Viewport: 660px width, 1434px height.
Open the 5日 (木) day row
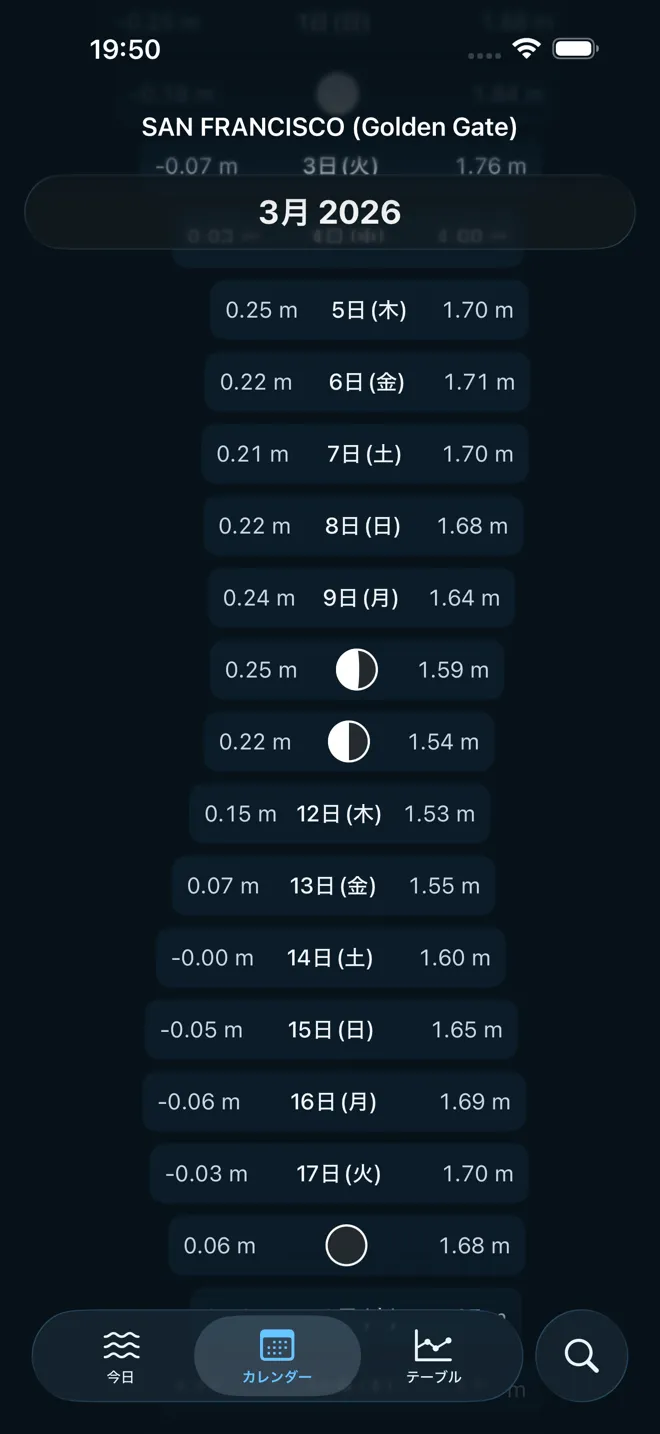tap(368, 310)
